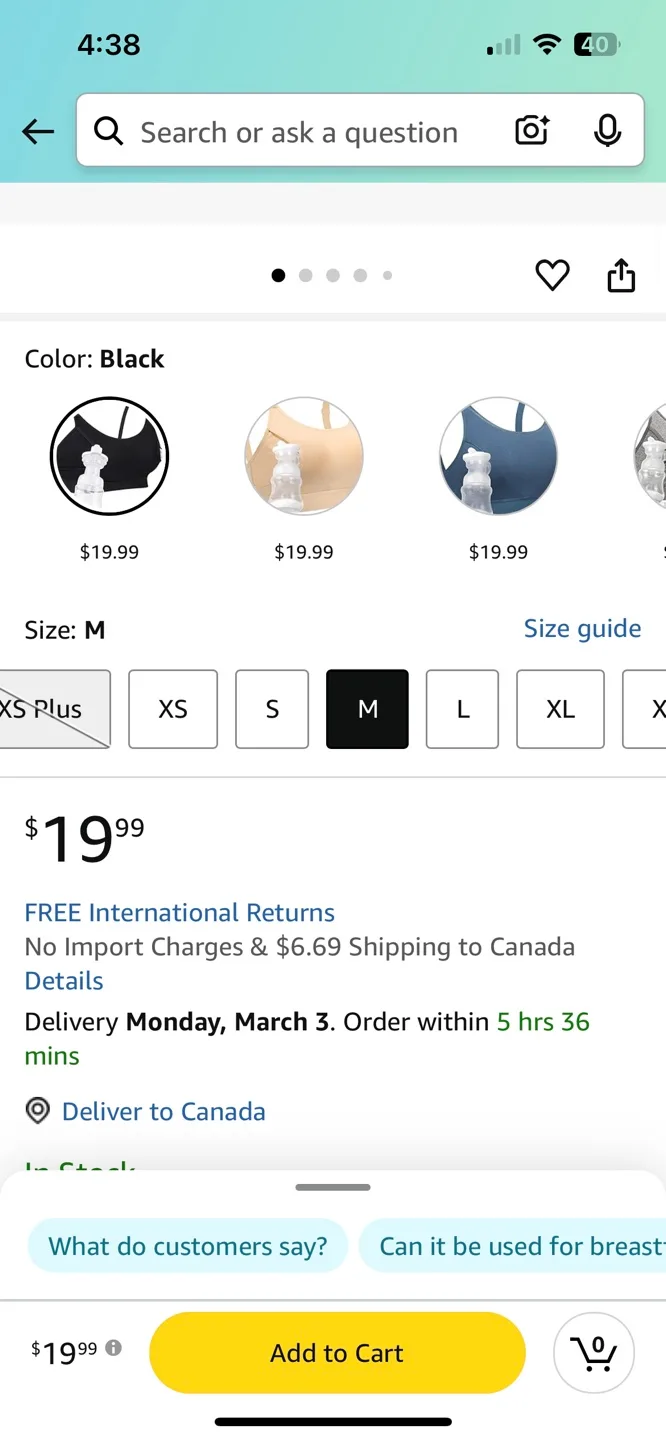The width and height of the screenshot is (666, 1440).
Task: Open the camera visual search
Action: click(531, 131)
